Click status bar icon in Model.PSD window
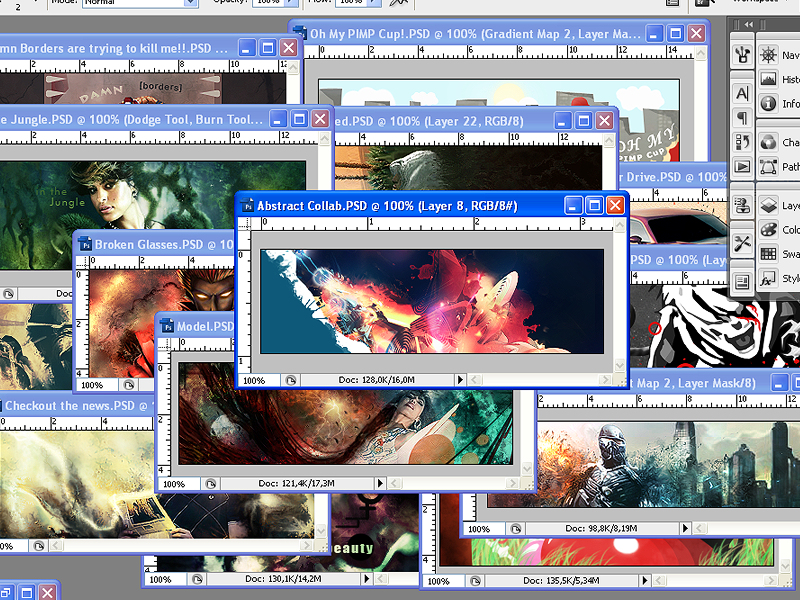The image size is (800, 600). 210,484
